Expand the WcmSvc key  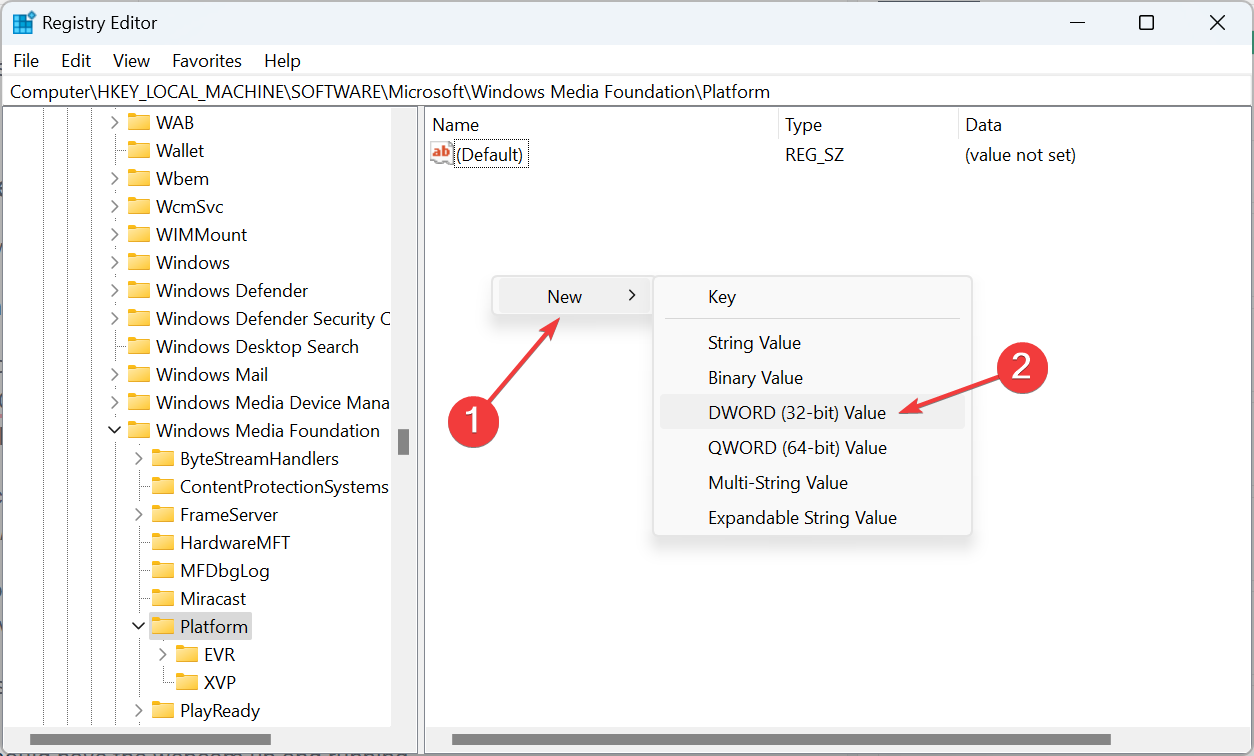pyautogui.click(x=115, y=207)
